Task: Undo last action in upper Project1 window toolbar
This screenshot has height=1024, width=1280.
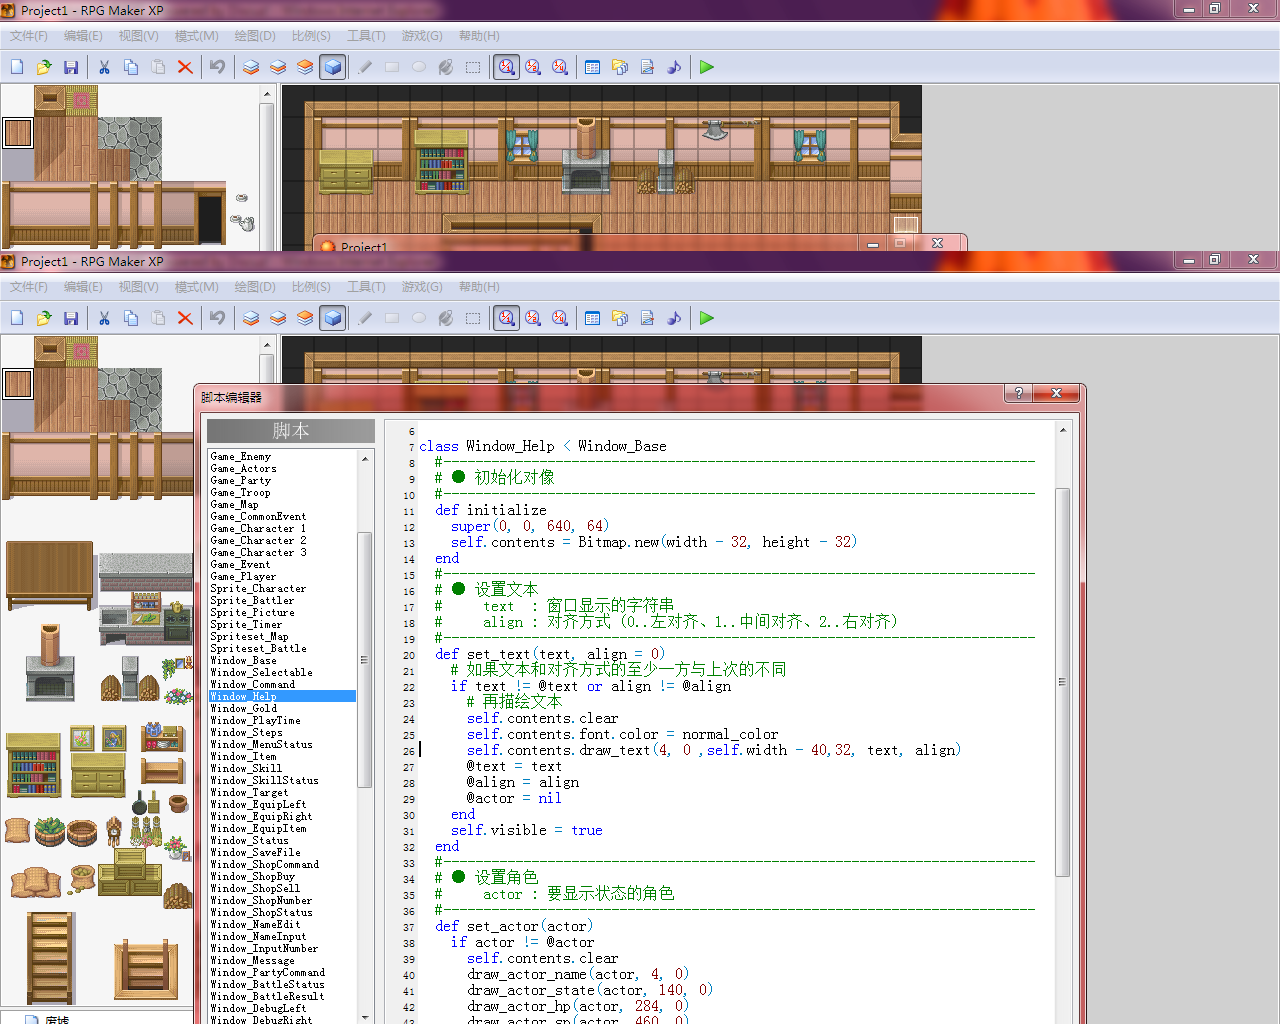Action: (217, 67)
